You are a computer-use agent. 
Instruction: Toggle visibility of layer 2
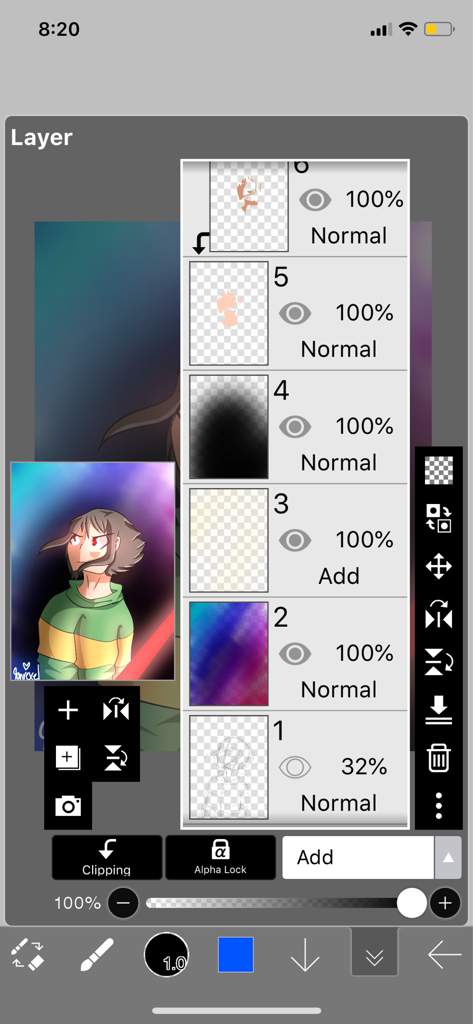pos(295,654)
